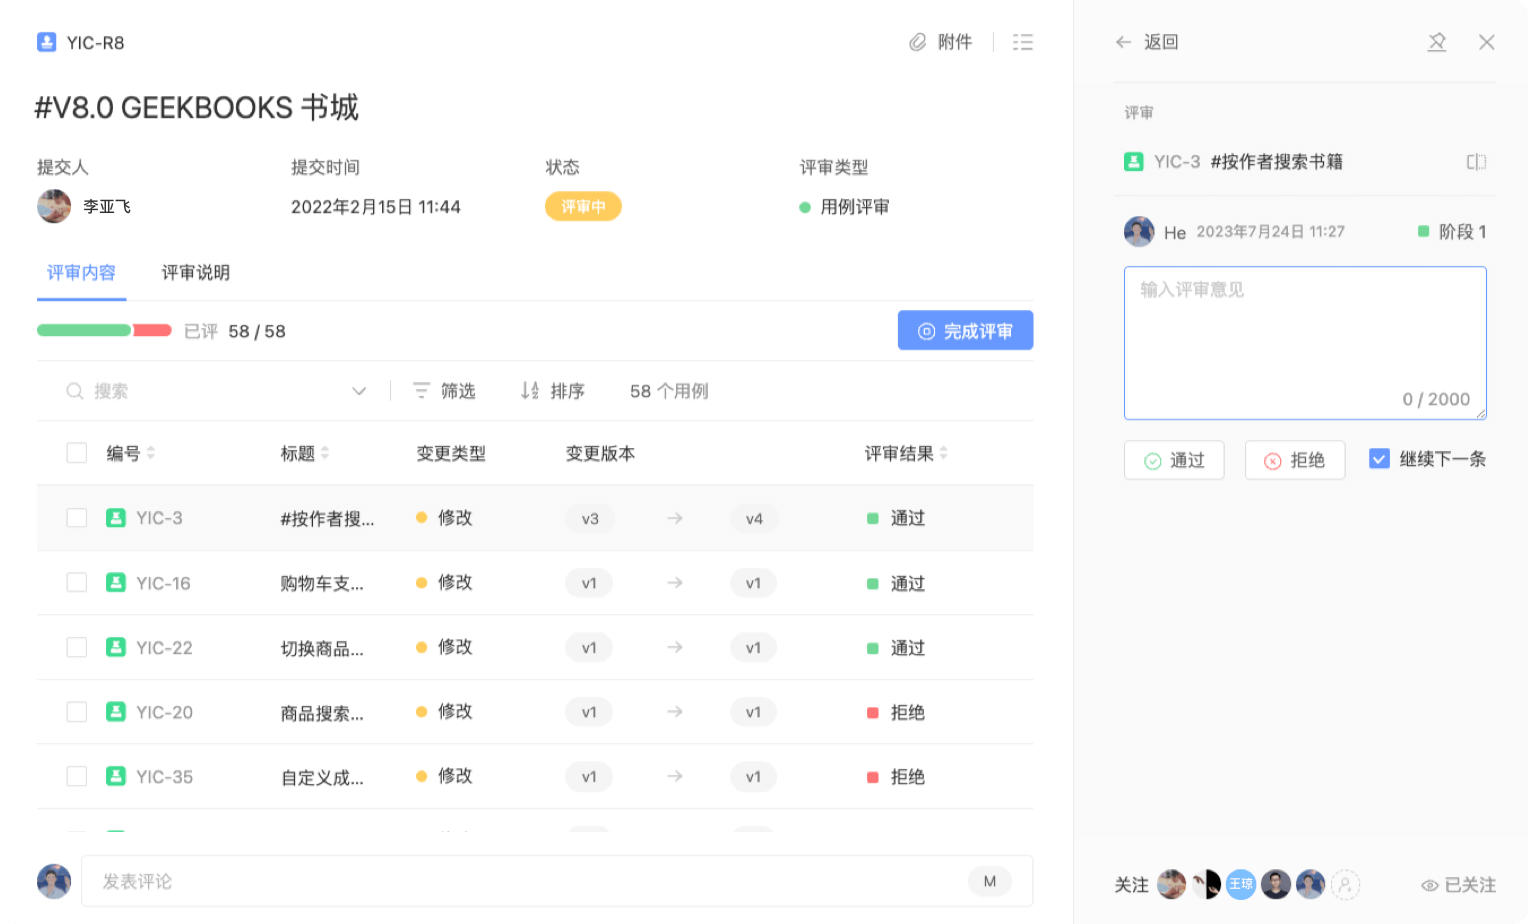Open the 附件 attachments paperclip icon
The width and height of the screenshot is (1528, 924).
point(917,42)
